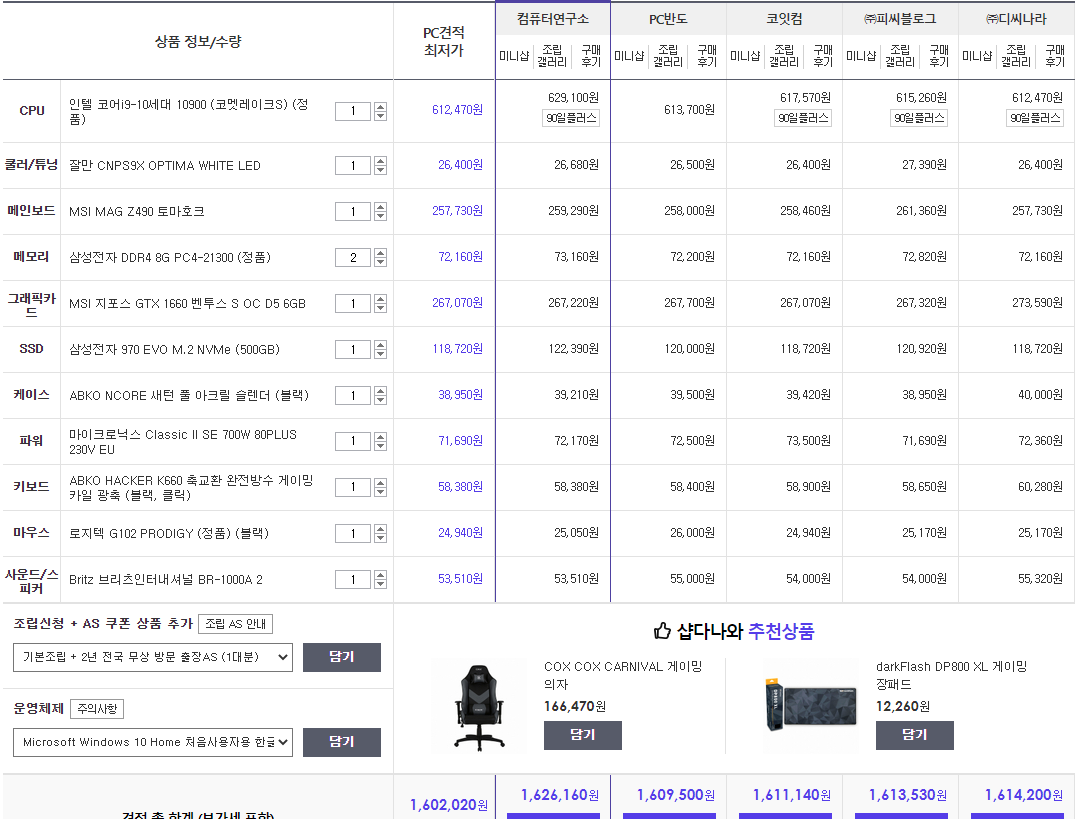Add the assembly AS coupon with 담기

(342, 657)
